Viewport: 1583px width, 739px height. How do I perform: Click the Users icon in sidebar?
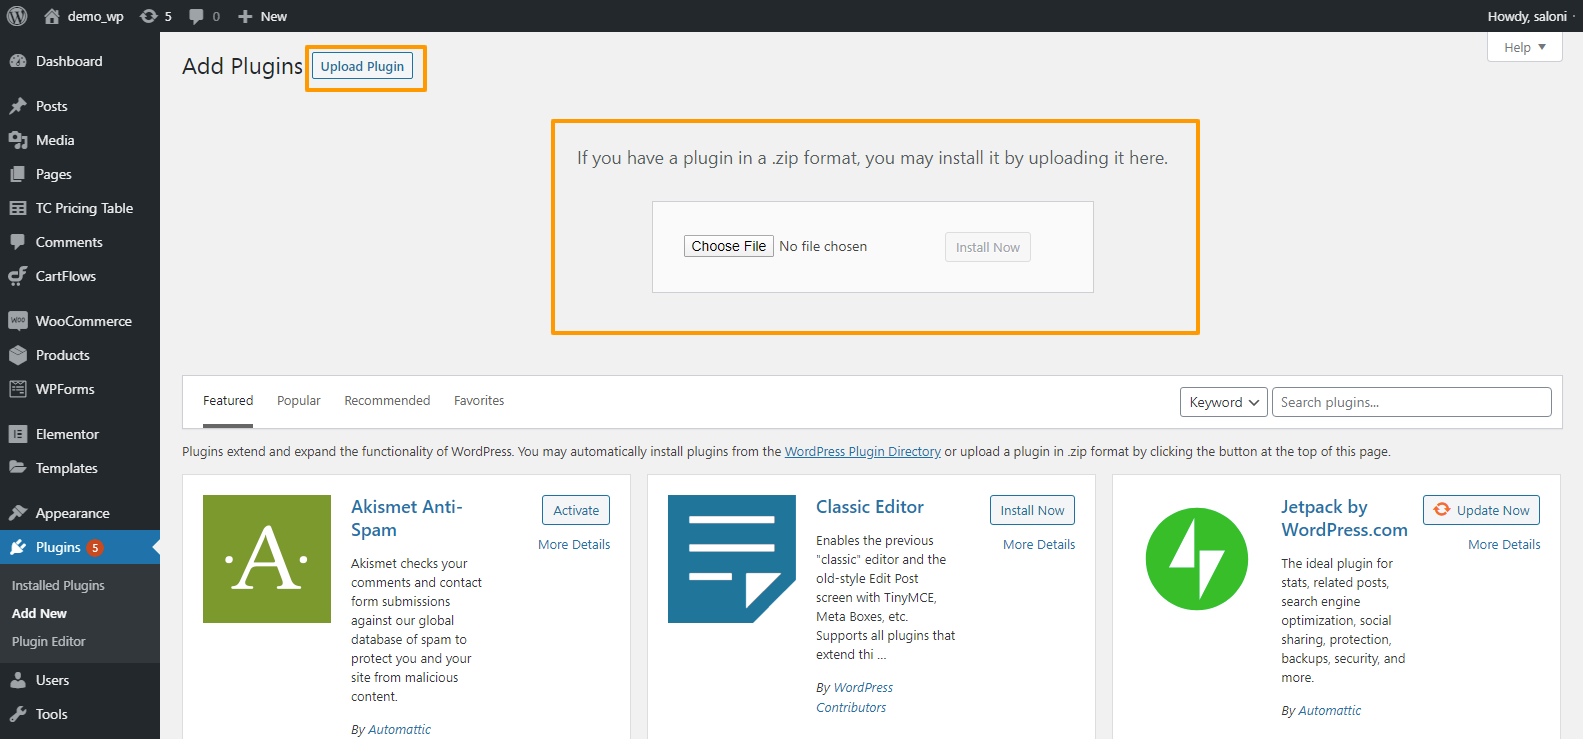tap(18, 680)
